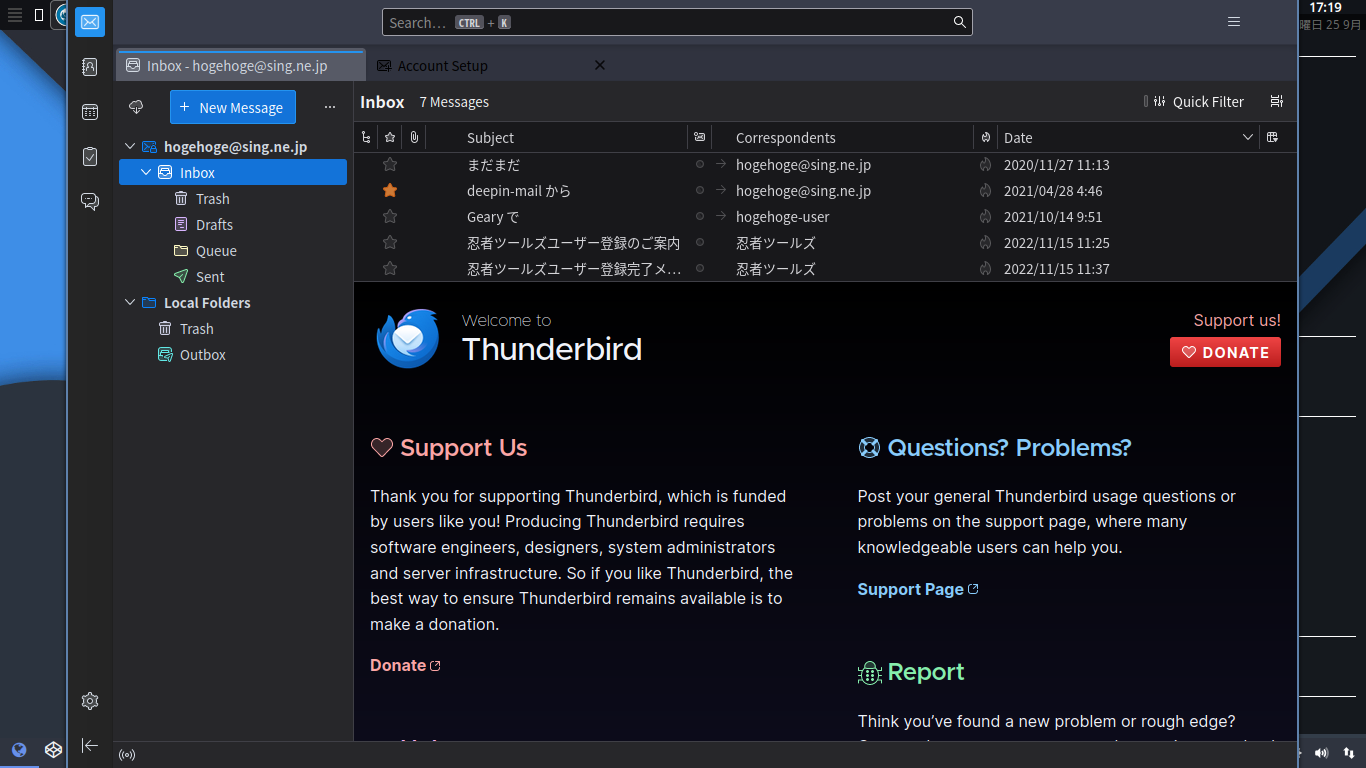Open the Thunderbird hamburger app menu

coord(1234,22)
